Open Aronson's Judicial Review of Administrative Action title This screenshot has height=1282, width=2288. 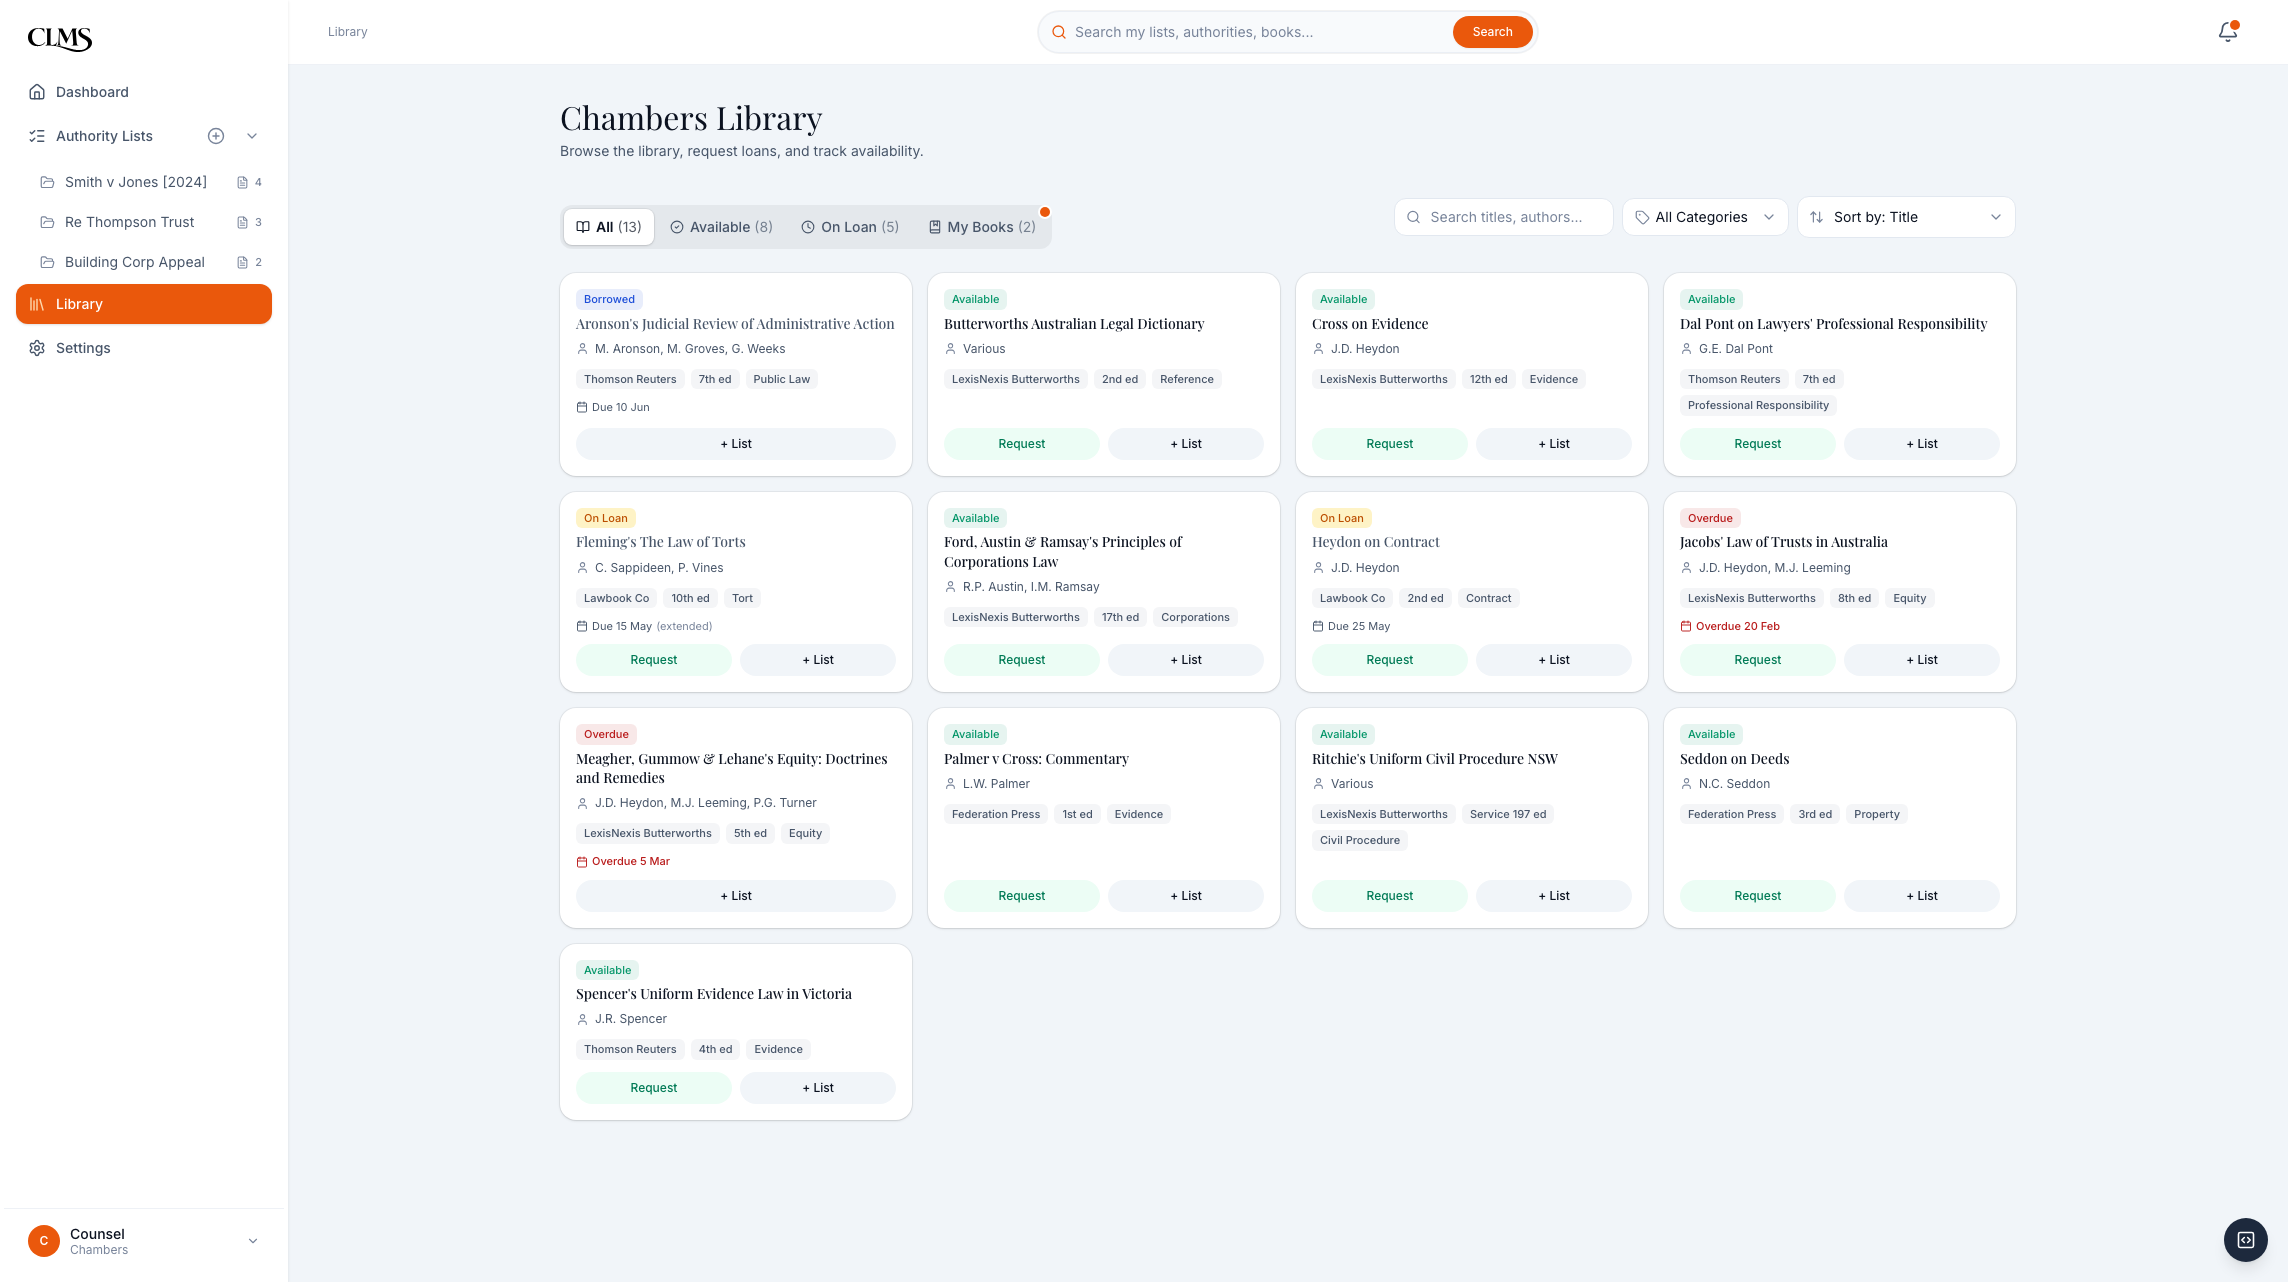click(735, 324)
